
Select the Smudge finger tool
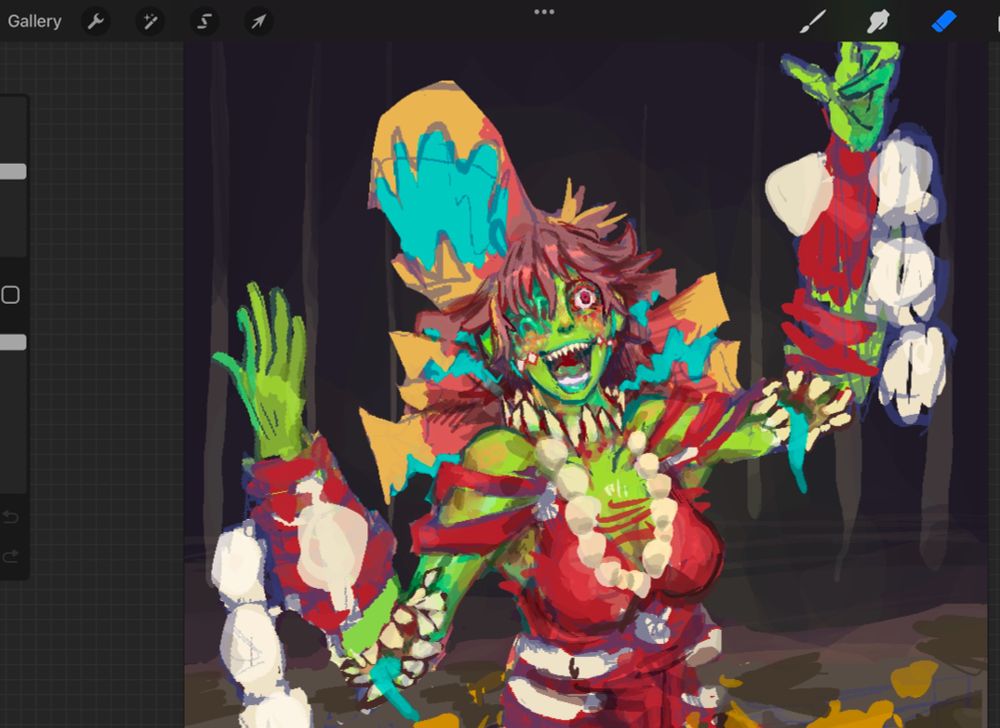pyautogui.click(x=878, y=21)
